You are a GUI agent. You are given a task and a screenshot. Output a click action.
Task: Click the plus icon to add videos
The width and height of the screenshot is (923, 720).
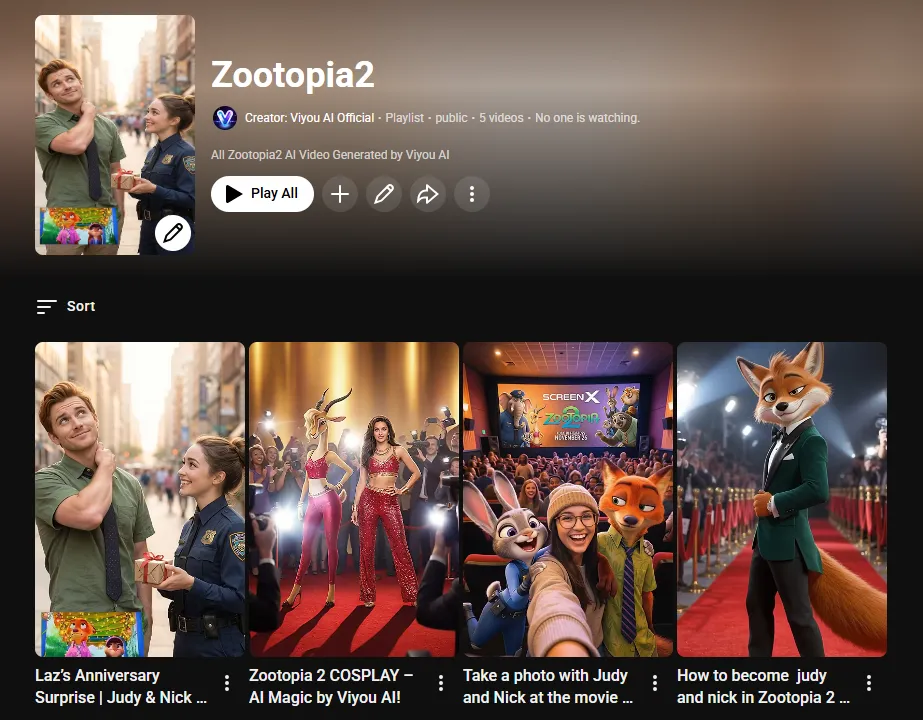pyautogui.click(x=340, y=194)
